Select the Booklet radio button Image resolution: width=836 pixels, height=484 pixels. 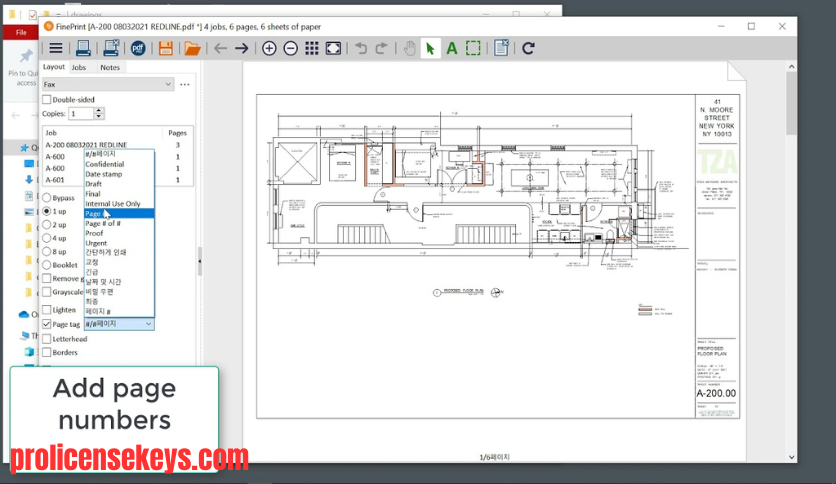[x=47, y=264]
